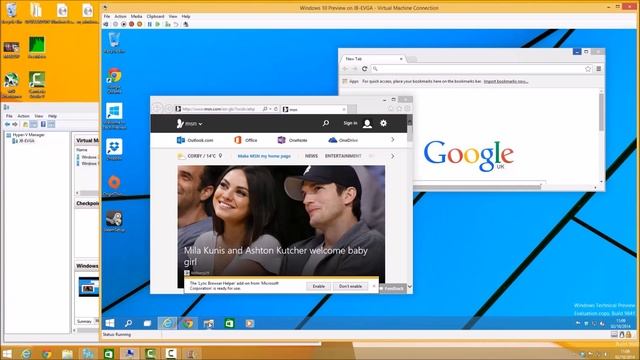Image resolution: width=640 pixels, height=360 pixels.
Task: Click Make MSN my home page link
Action: tap(264, 156)
